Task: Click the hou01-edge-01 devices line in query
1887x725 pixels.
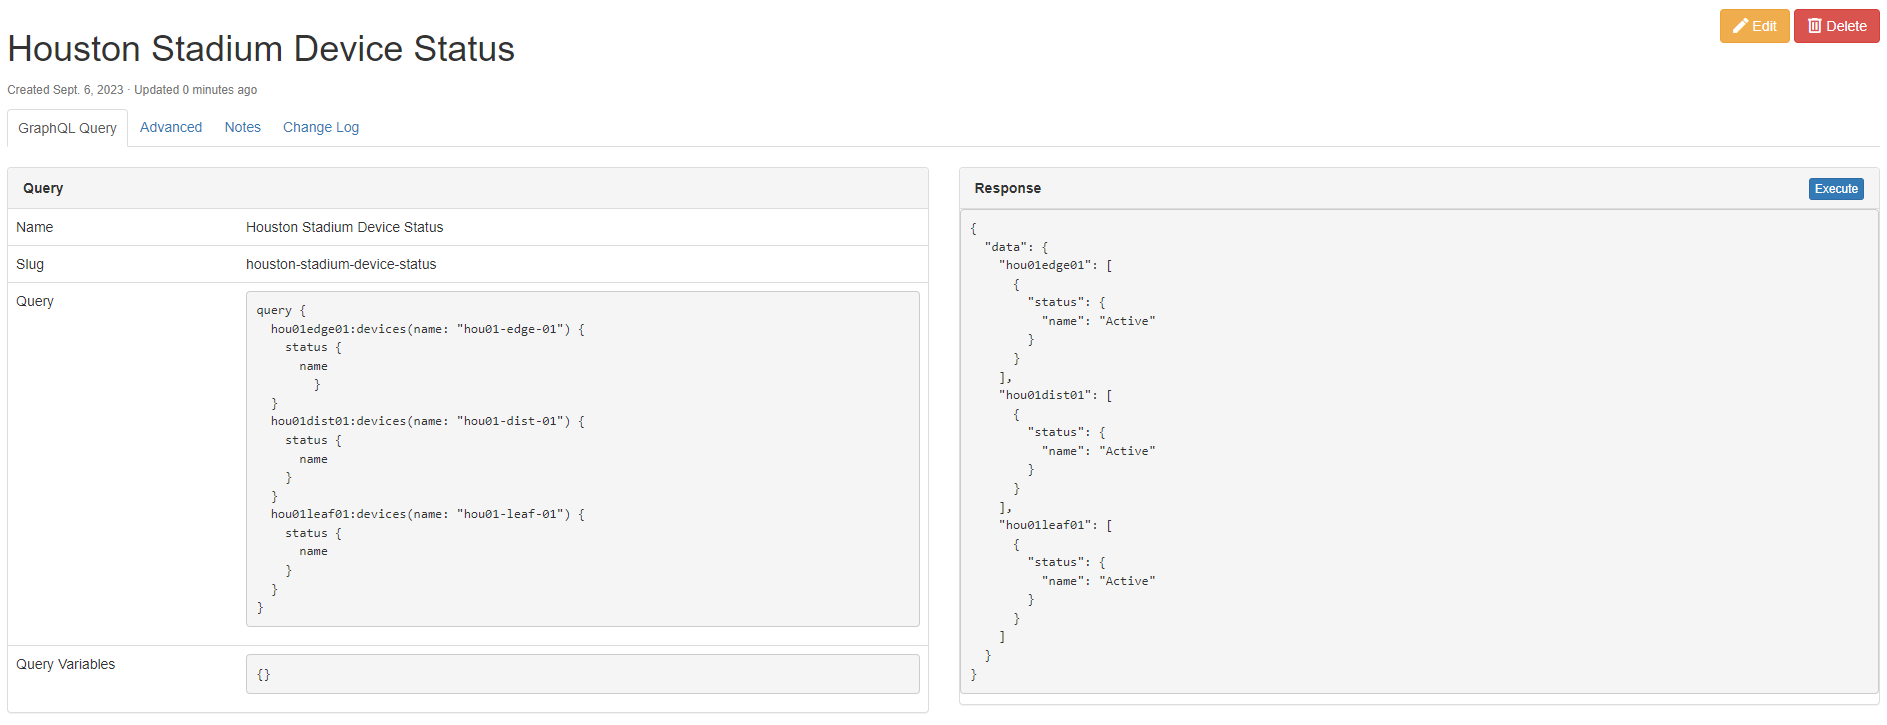Action: pyautogui.click(x=427, y=329)
